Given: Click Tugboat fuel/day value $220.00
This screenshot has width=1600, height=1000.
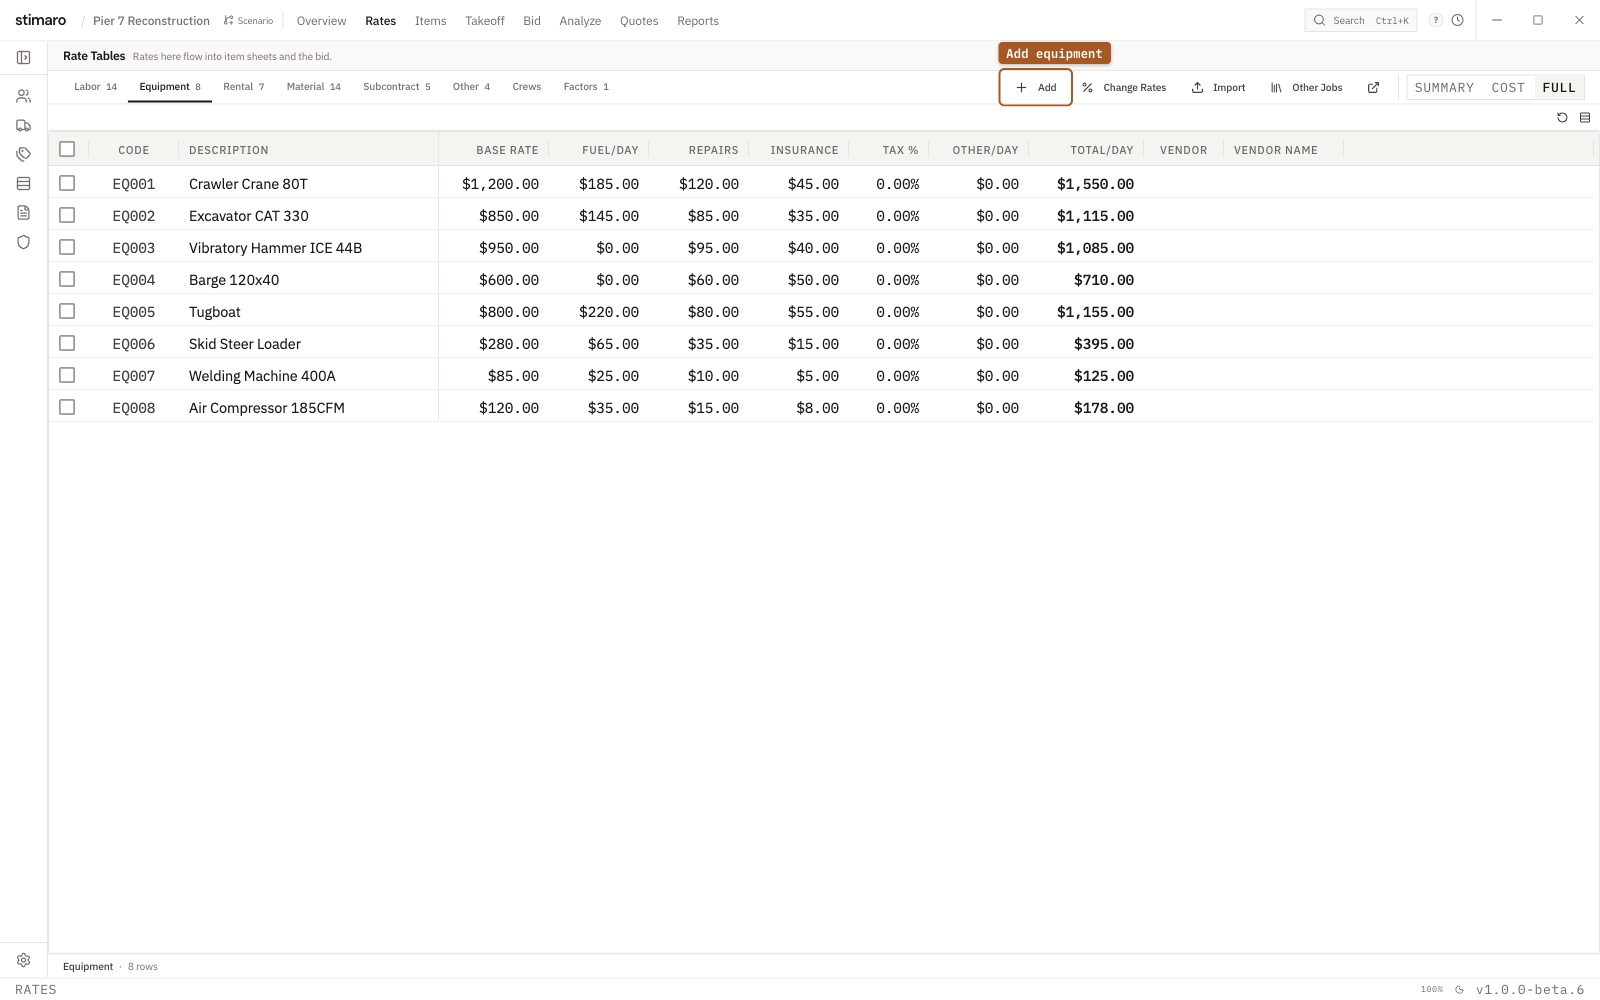Looking at the screenshot, I should pos(608,312).
